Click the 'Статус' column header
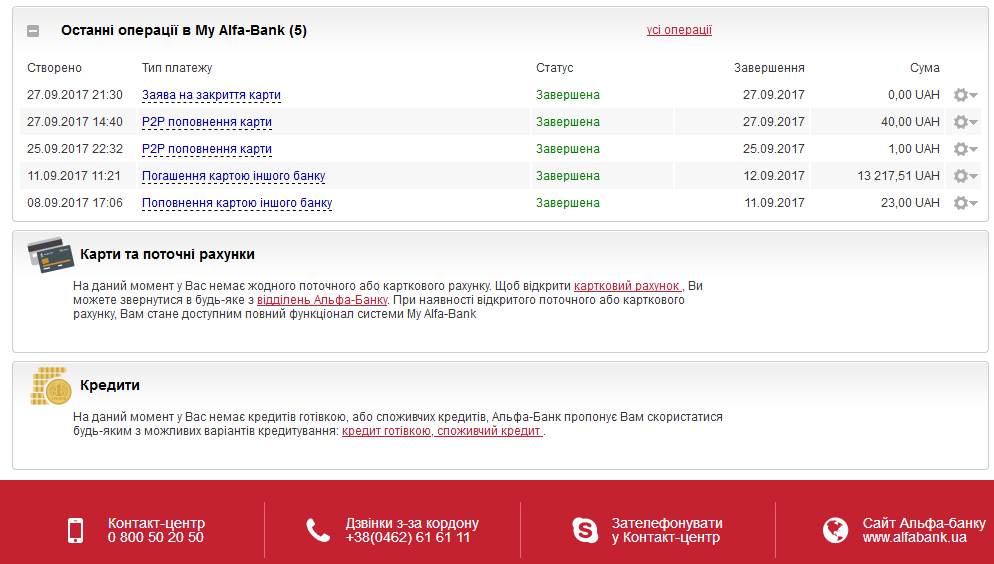The height and width of the screenshot is (564, 994). (555, 68)
